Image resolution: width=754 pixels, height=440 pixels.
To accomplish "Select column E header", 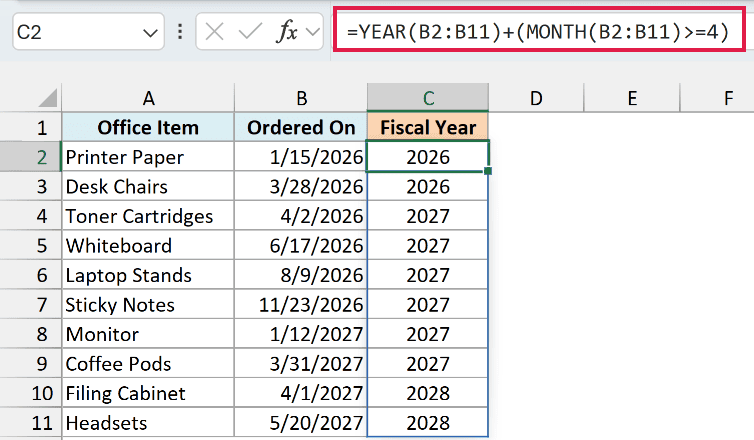I will [632, 98].
